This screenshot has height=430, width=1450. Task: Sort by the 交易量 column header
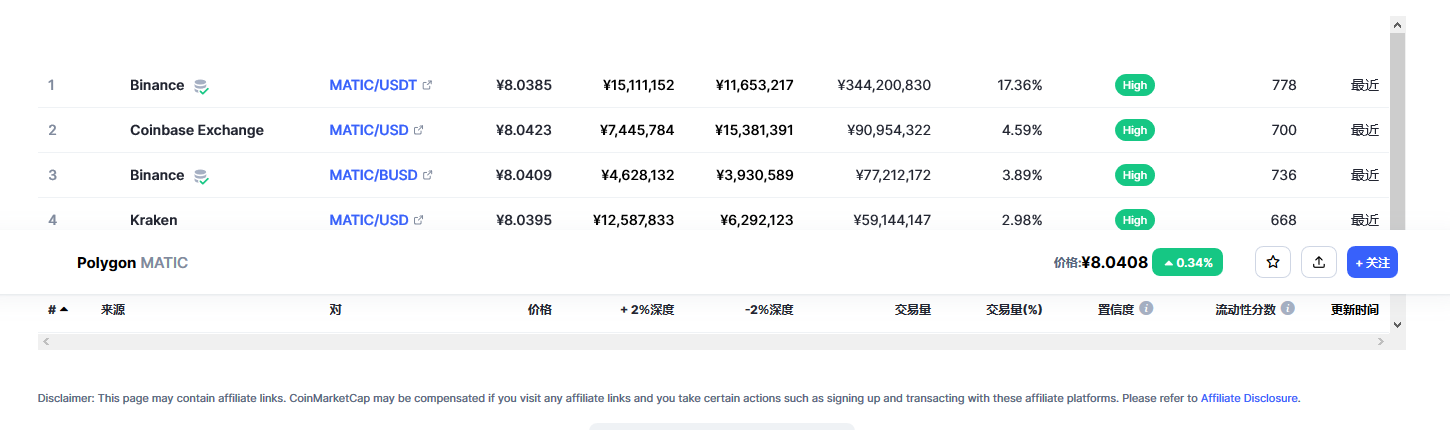[913, 309]
